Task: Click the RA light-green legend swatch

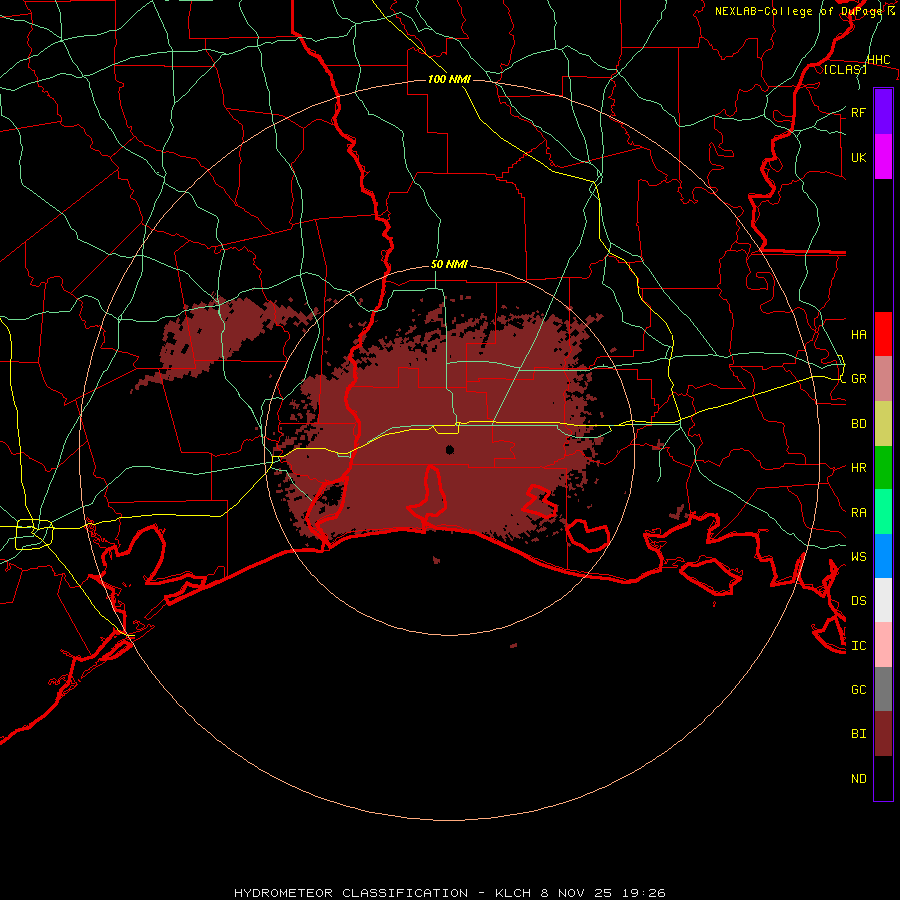Action: point(883,512)
